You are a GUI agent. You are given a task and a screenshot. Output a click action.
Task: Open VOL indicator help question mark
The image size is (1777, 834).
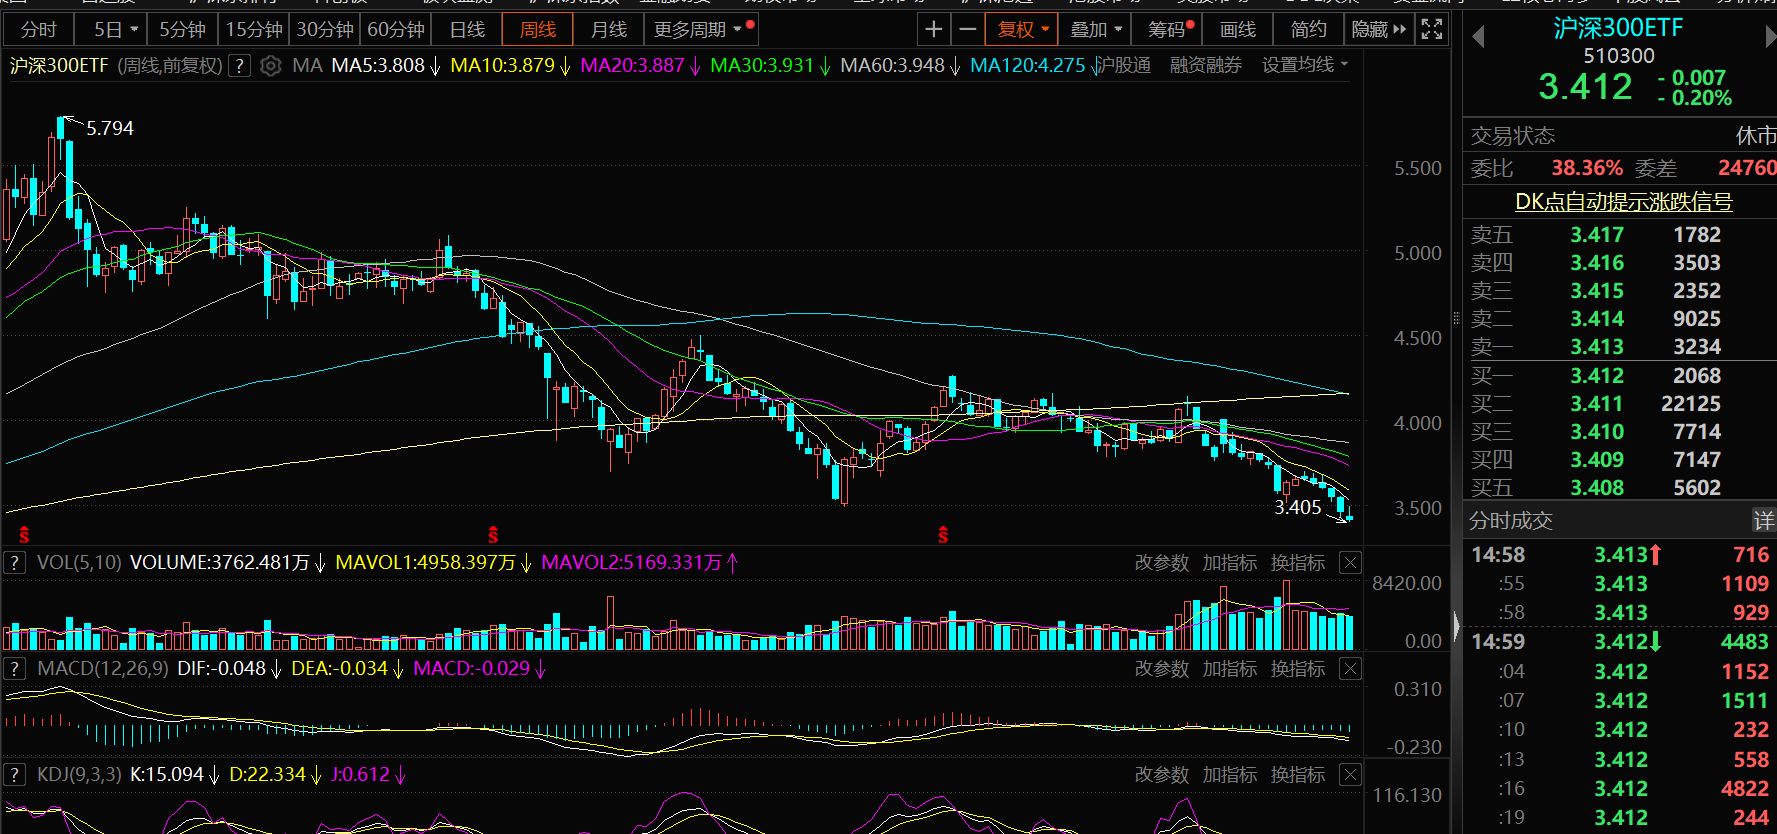[x=14, y=563]
